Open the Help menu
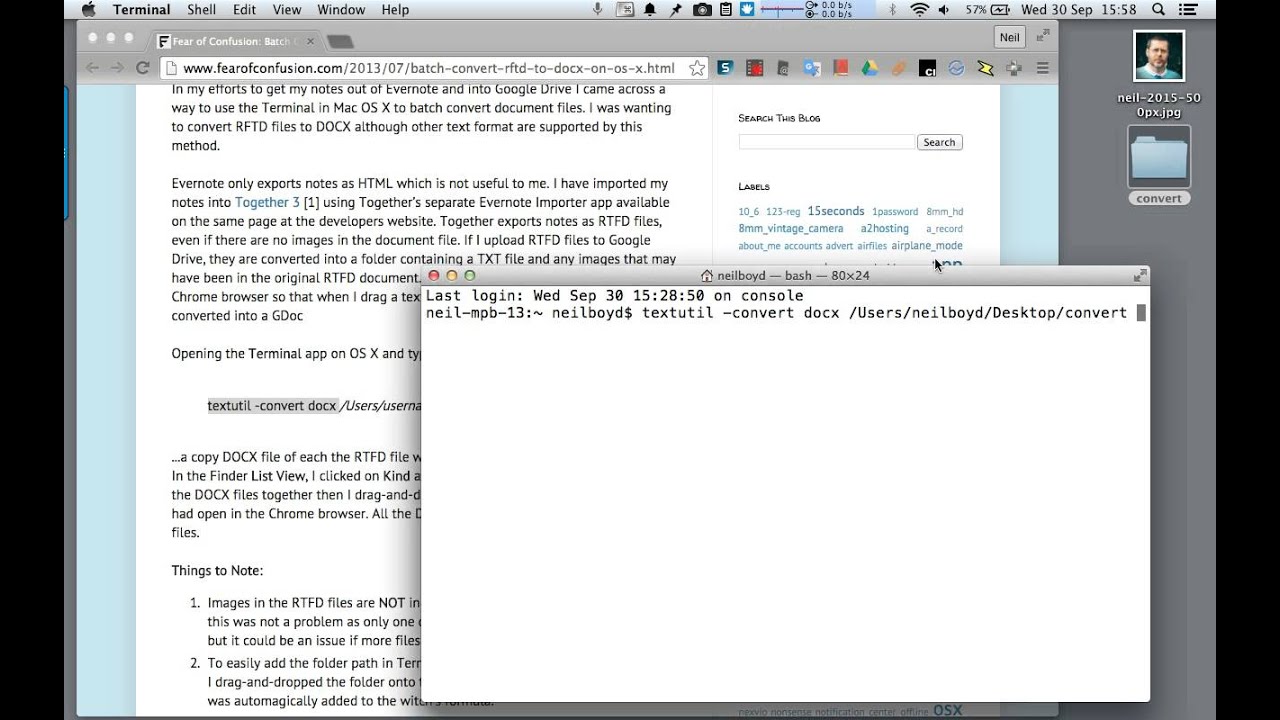 pyautogui.click(x=395, y=10)
